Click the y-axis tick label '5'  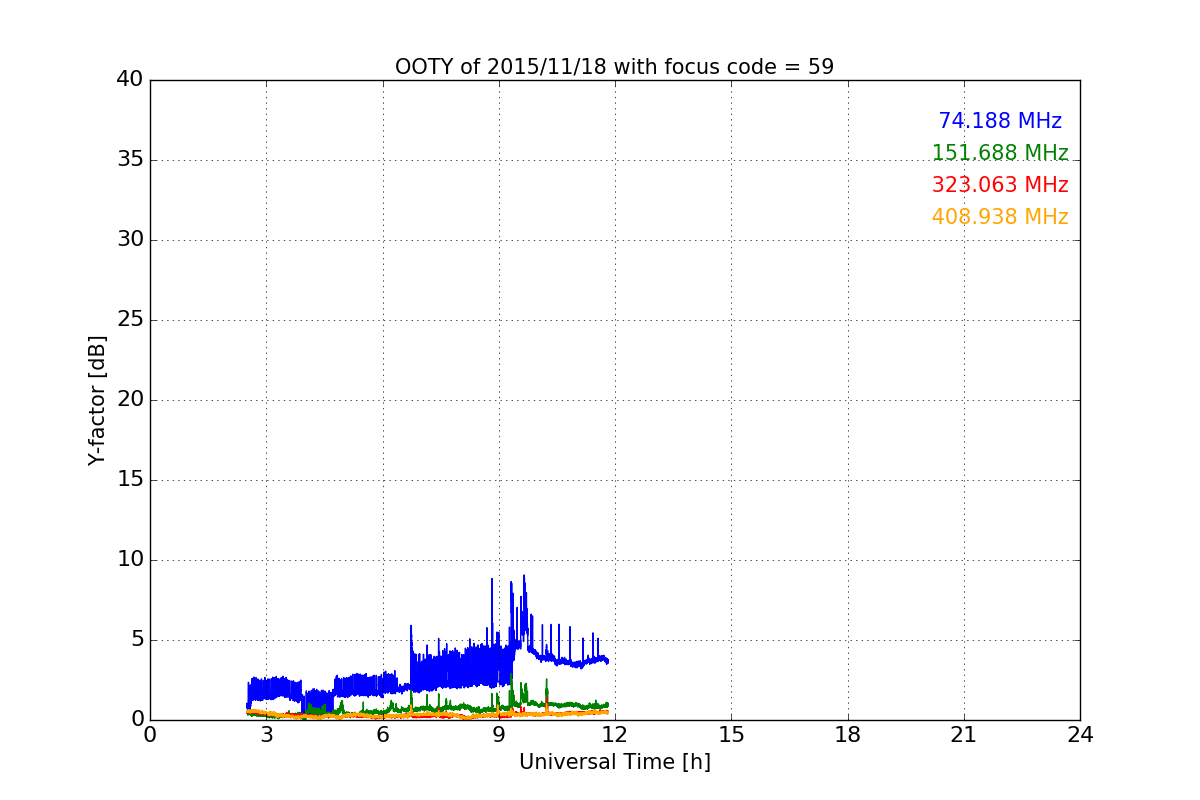point(137,640)
